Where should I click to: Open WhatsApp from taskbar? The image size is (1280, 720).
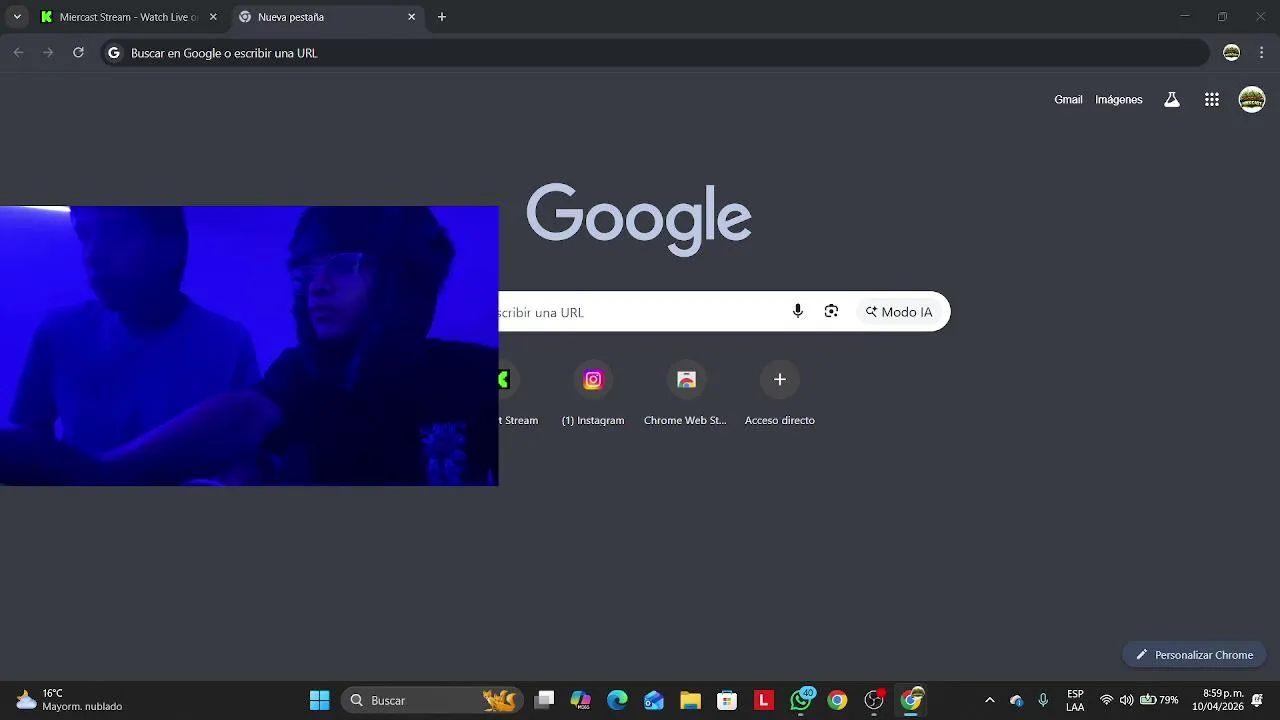801,700
